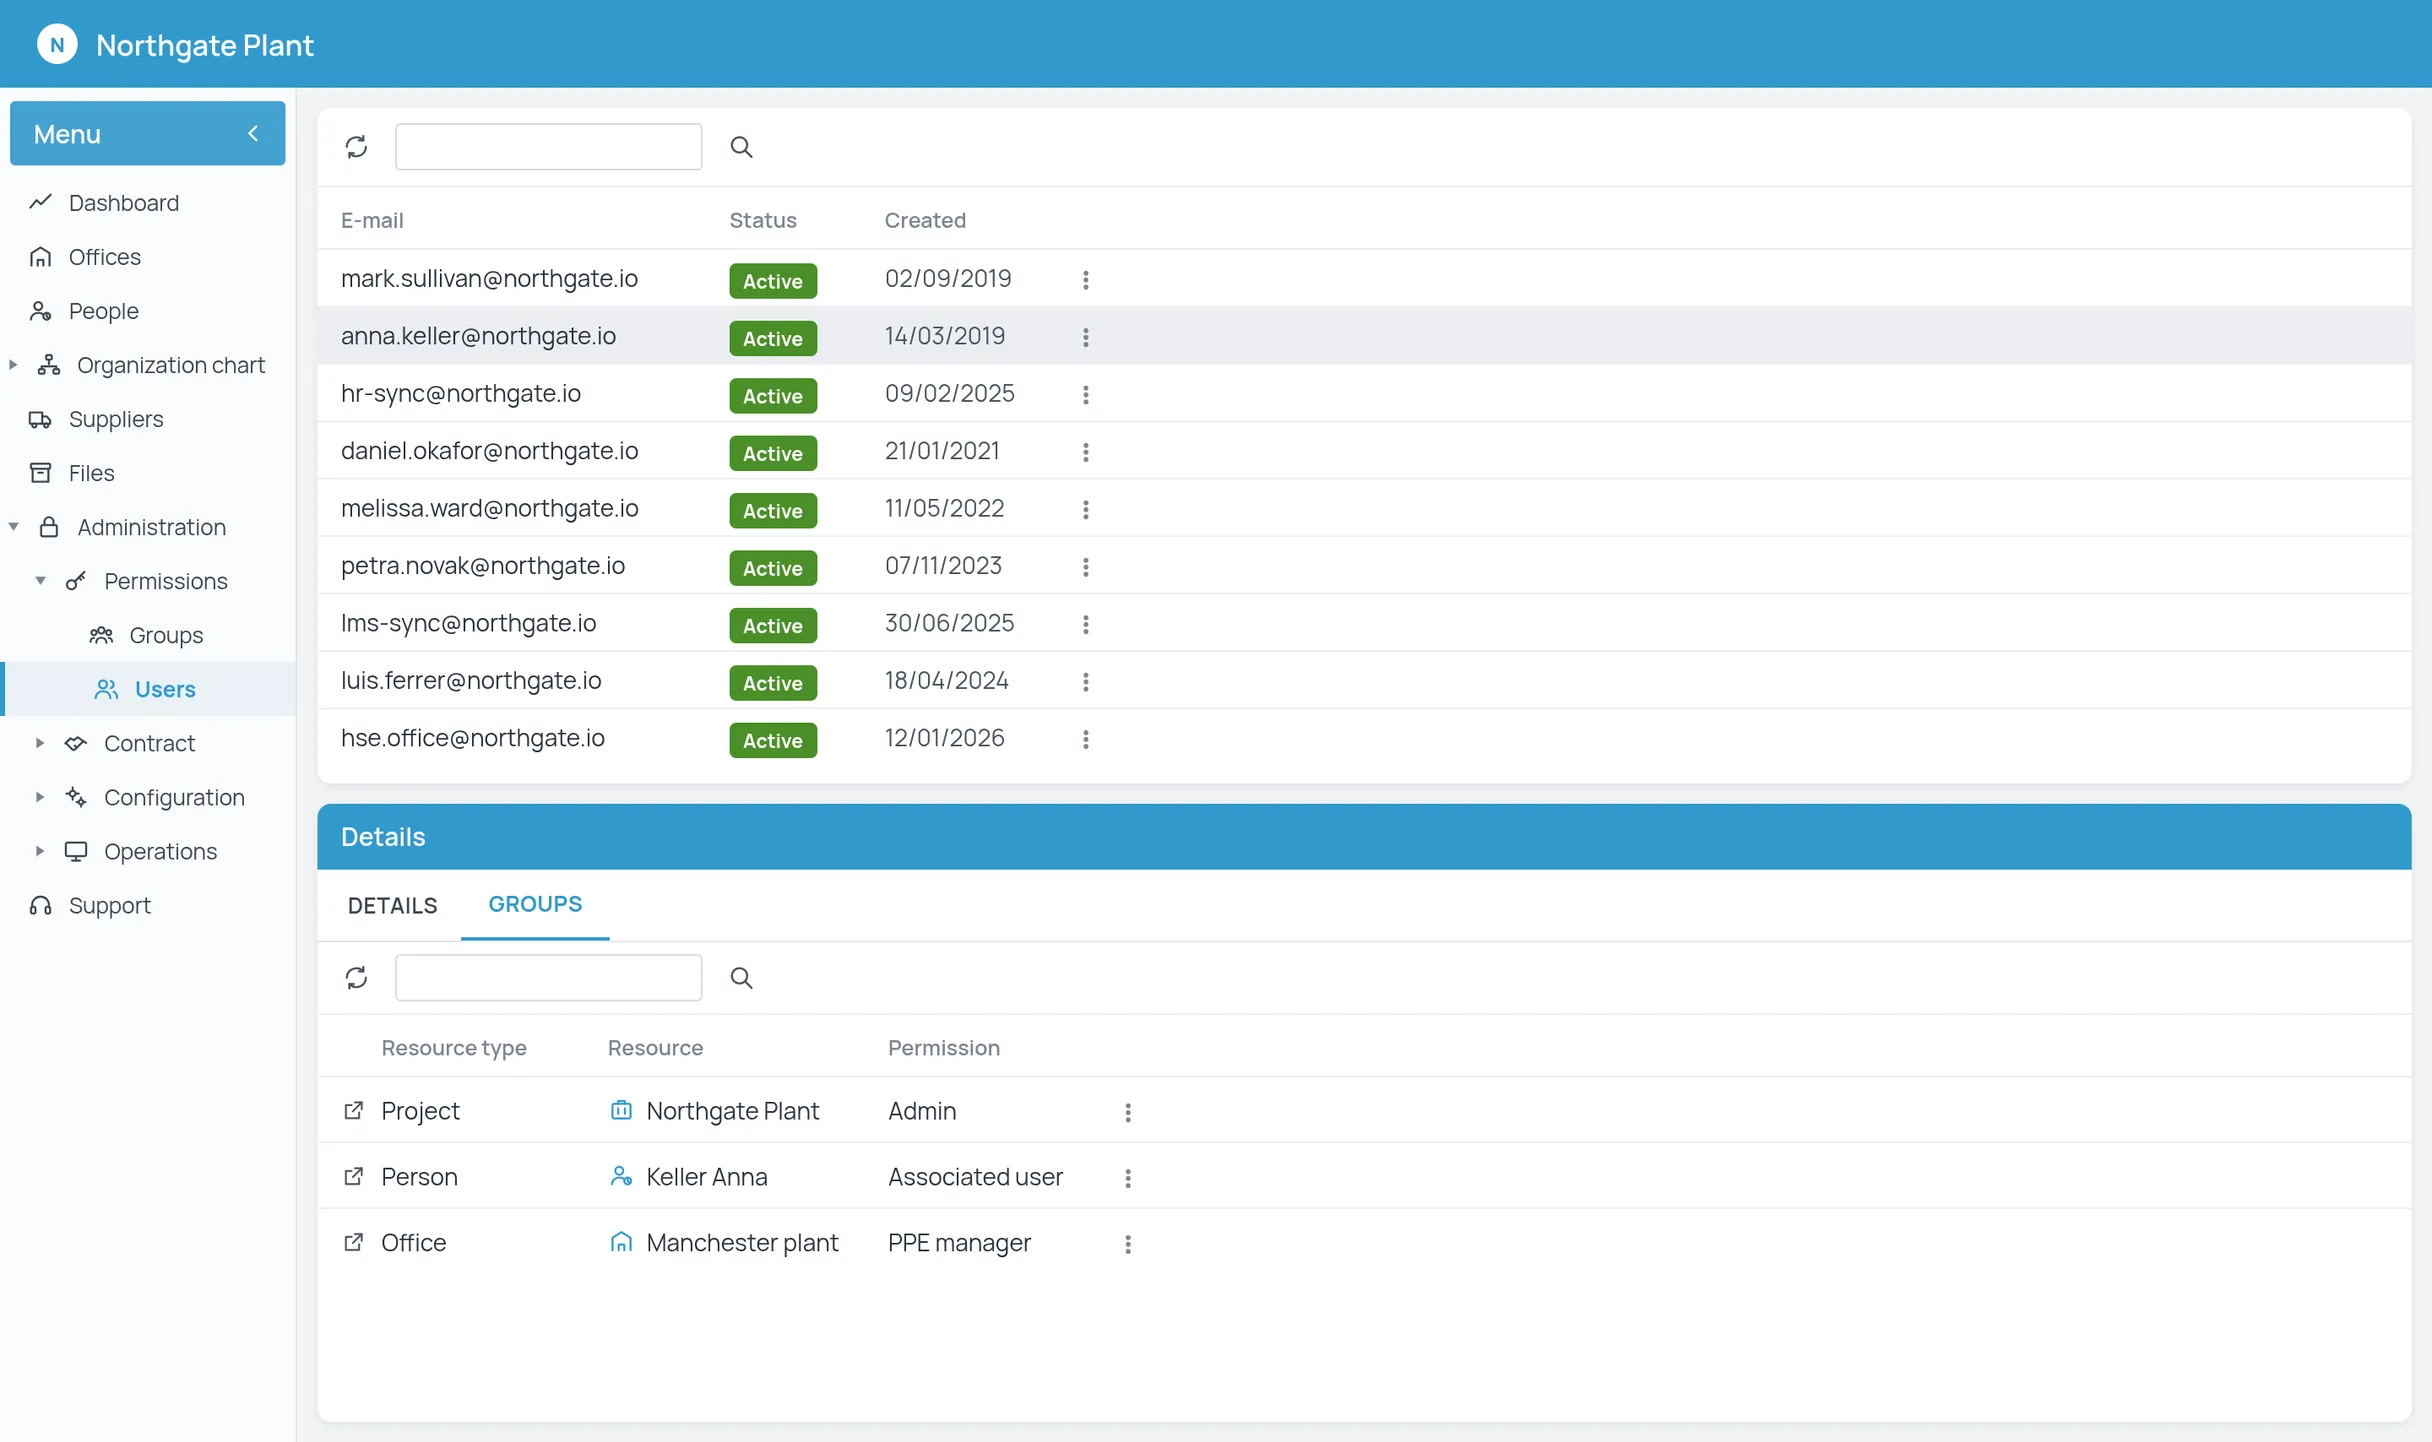Open row menu for hr-sync@northgate.io
2432x1442 pixels.
click(1085, 395)
